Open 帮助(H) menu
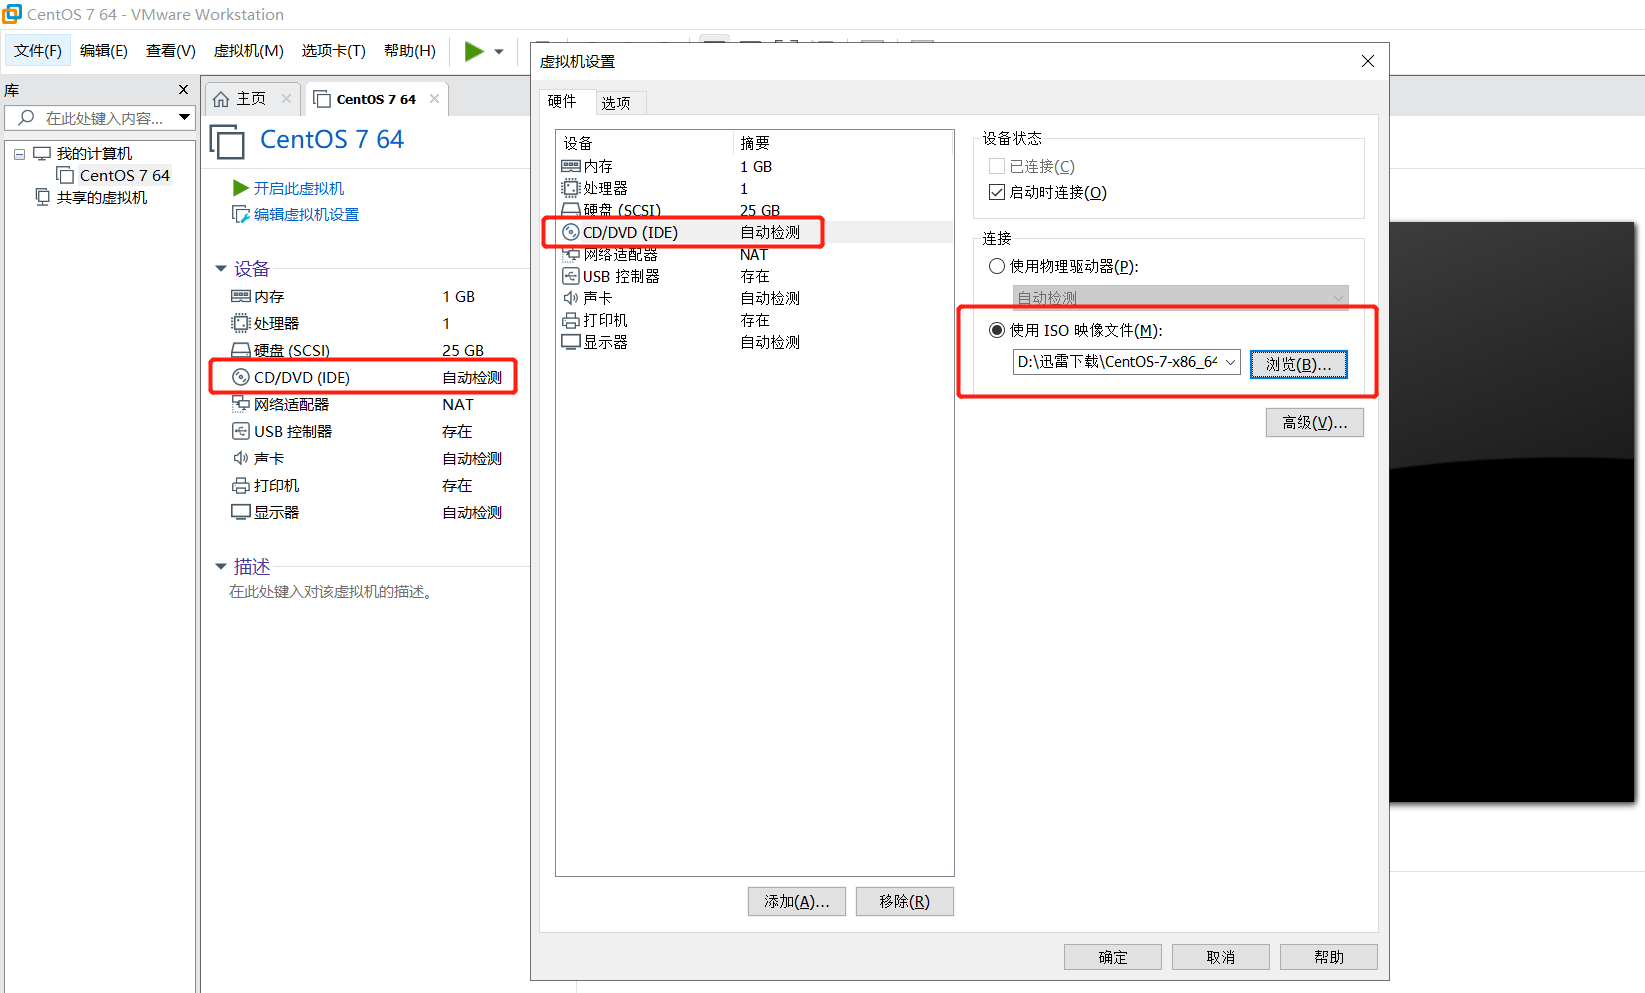The height and width of the screenshot is (993, 1645). pos(410,50)
